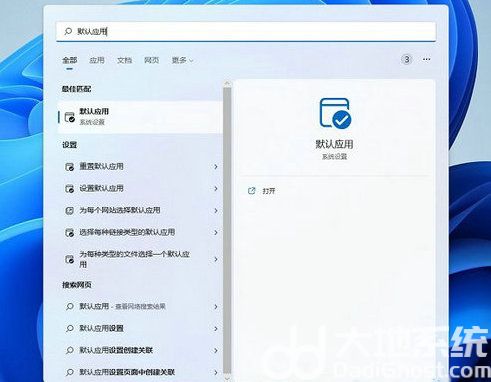Expand the 重置默认应用 chevron
This screenshot has height=382, width=491.
[216, 166]
